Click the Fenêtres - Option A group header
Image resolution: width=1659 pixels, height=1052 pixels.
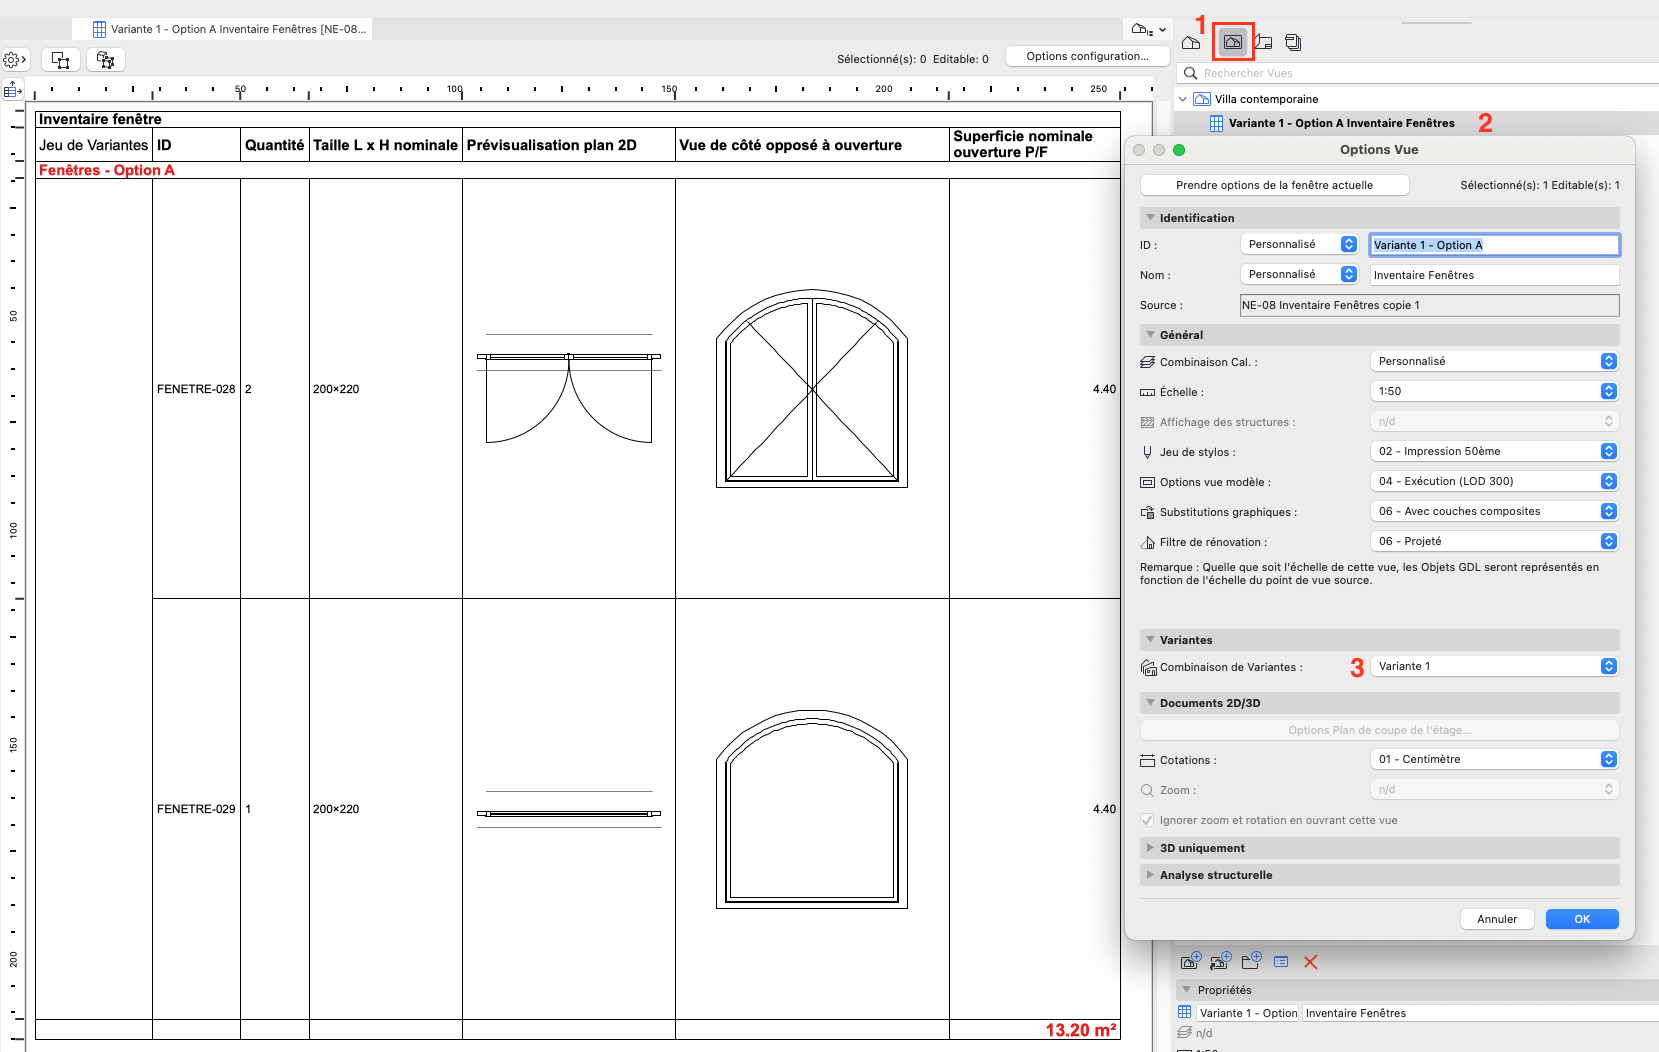pyautogui.click(x=106, y=170)
